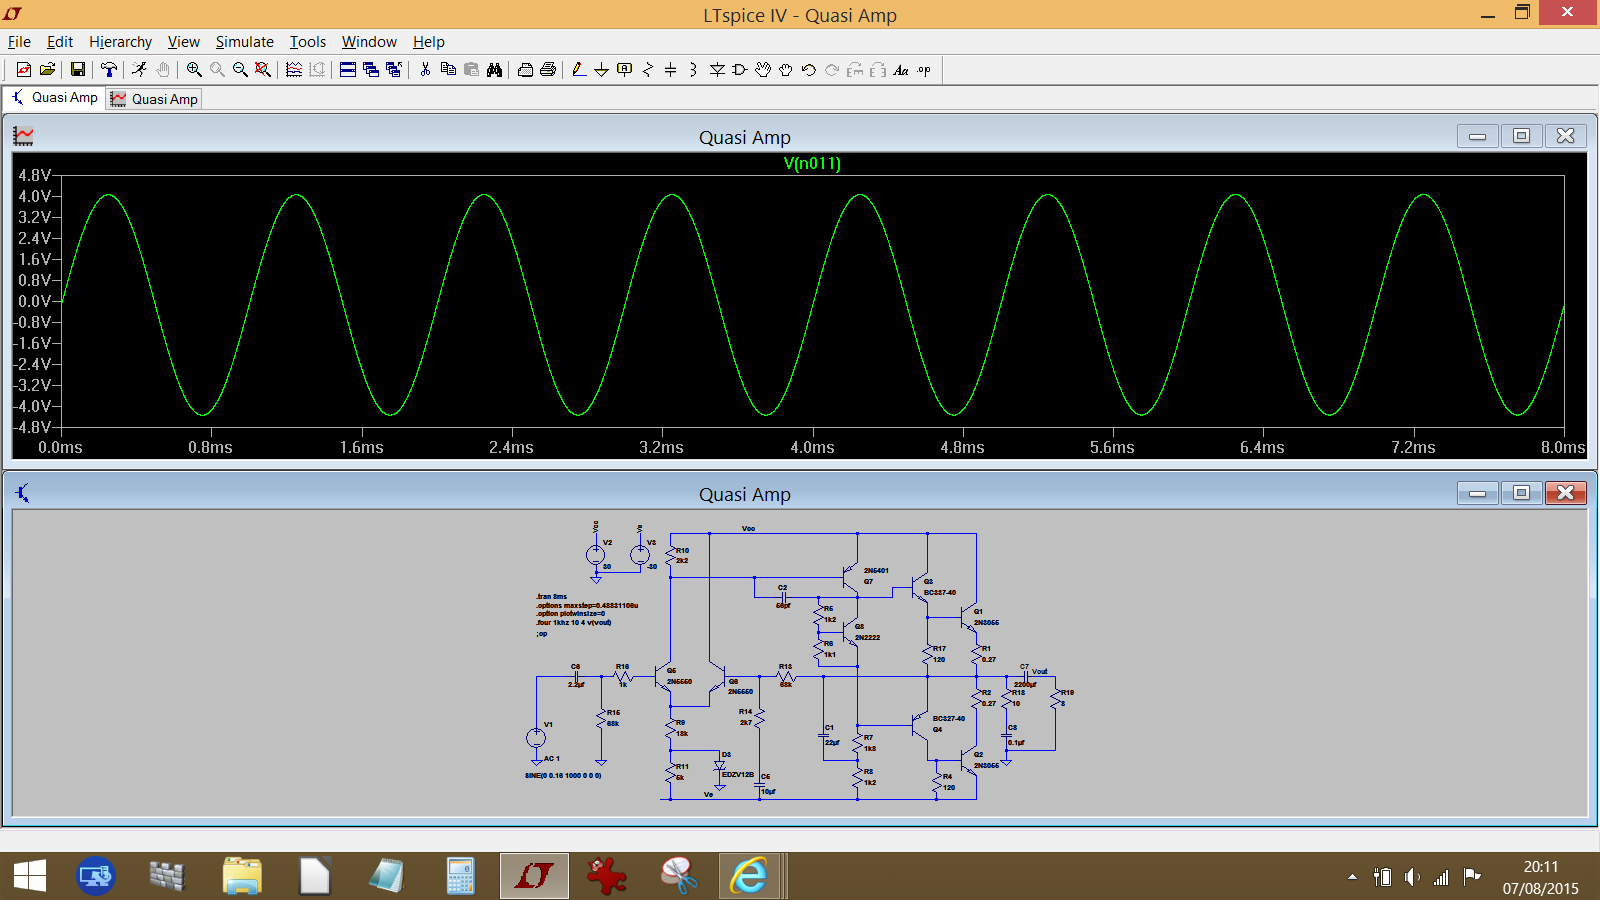Click the 0.0V vertical axis label
Image resolution: width=1600 pixels, height=900 pixels.
point(34,301)
